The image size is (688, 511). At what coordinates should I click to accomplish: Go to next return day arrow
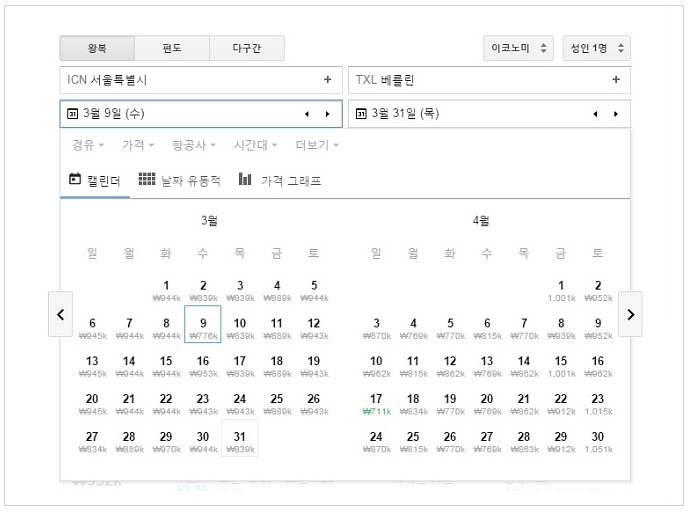point(616,114)
